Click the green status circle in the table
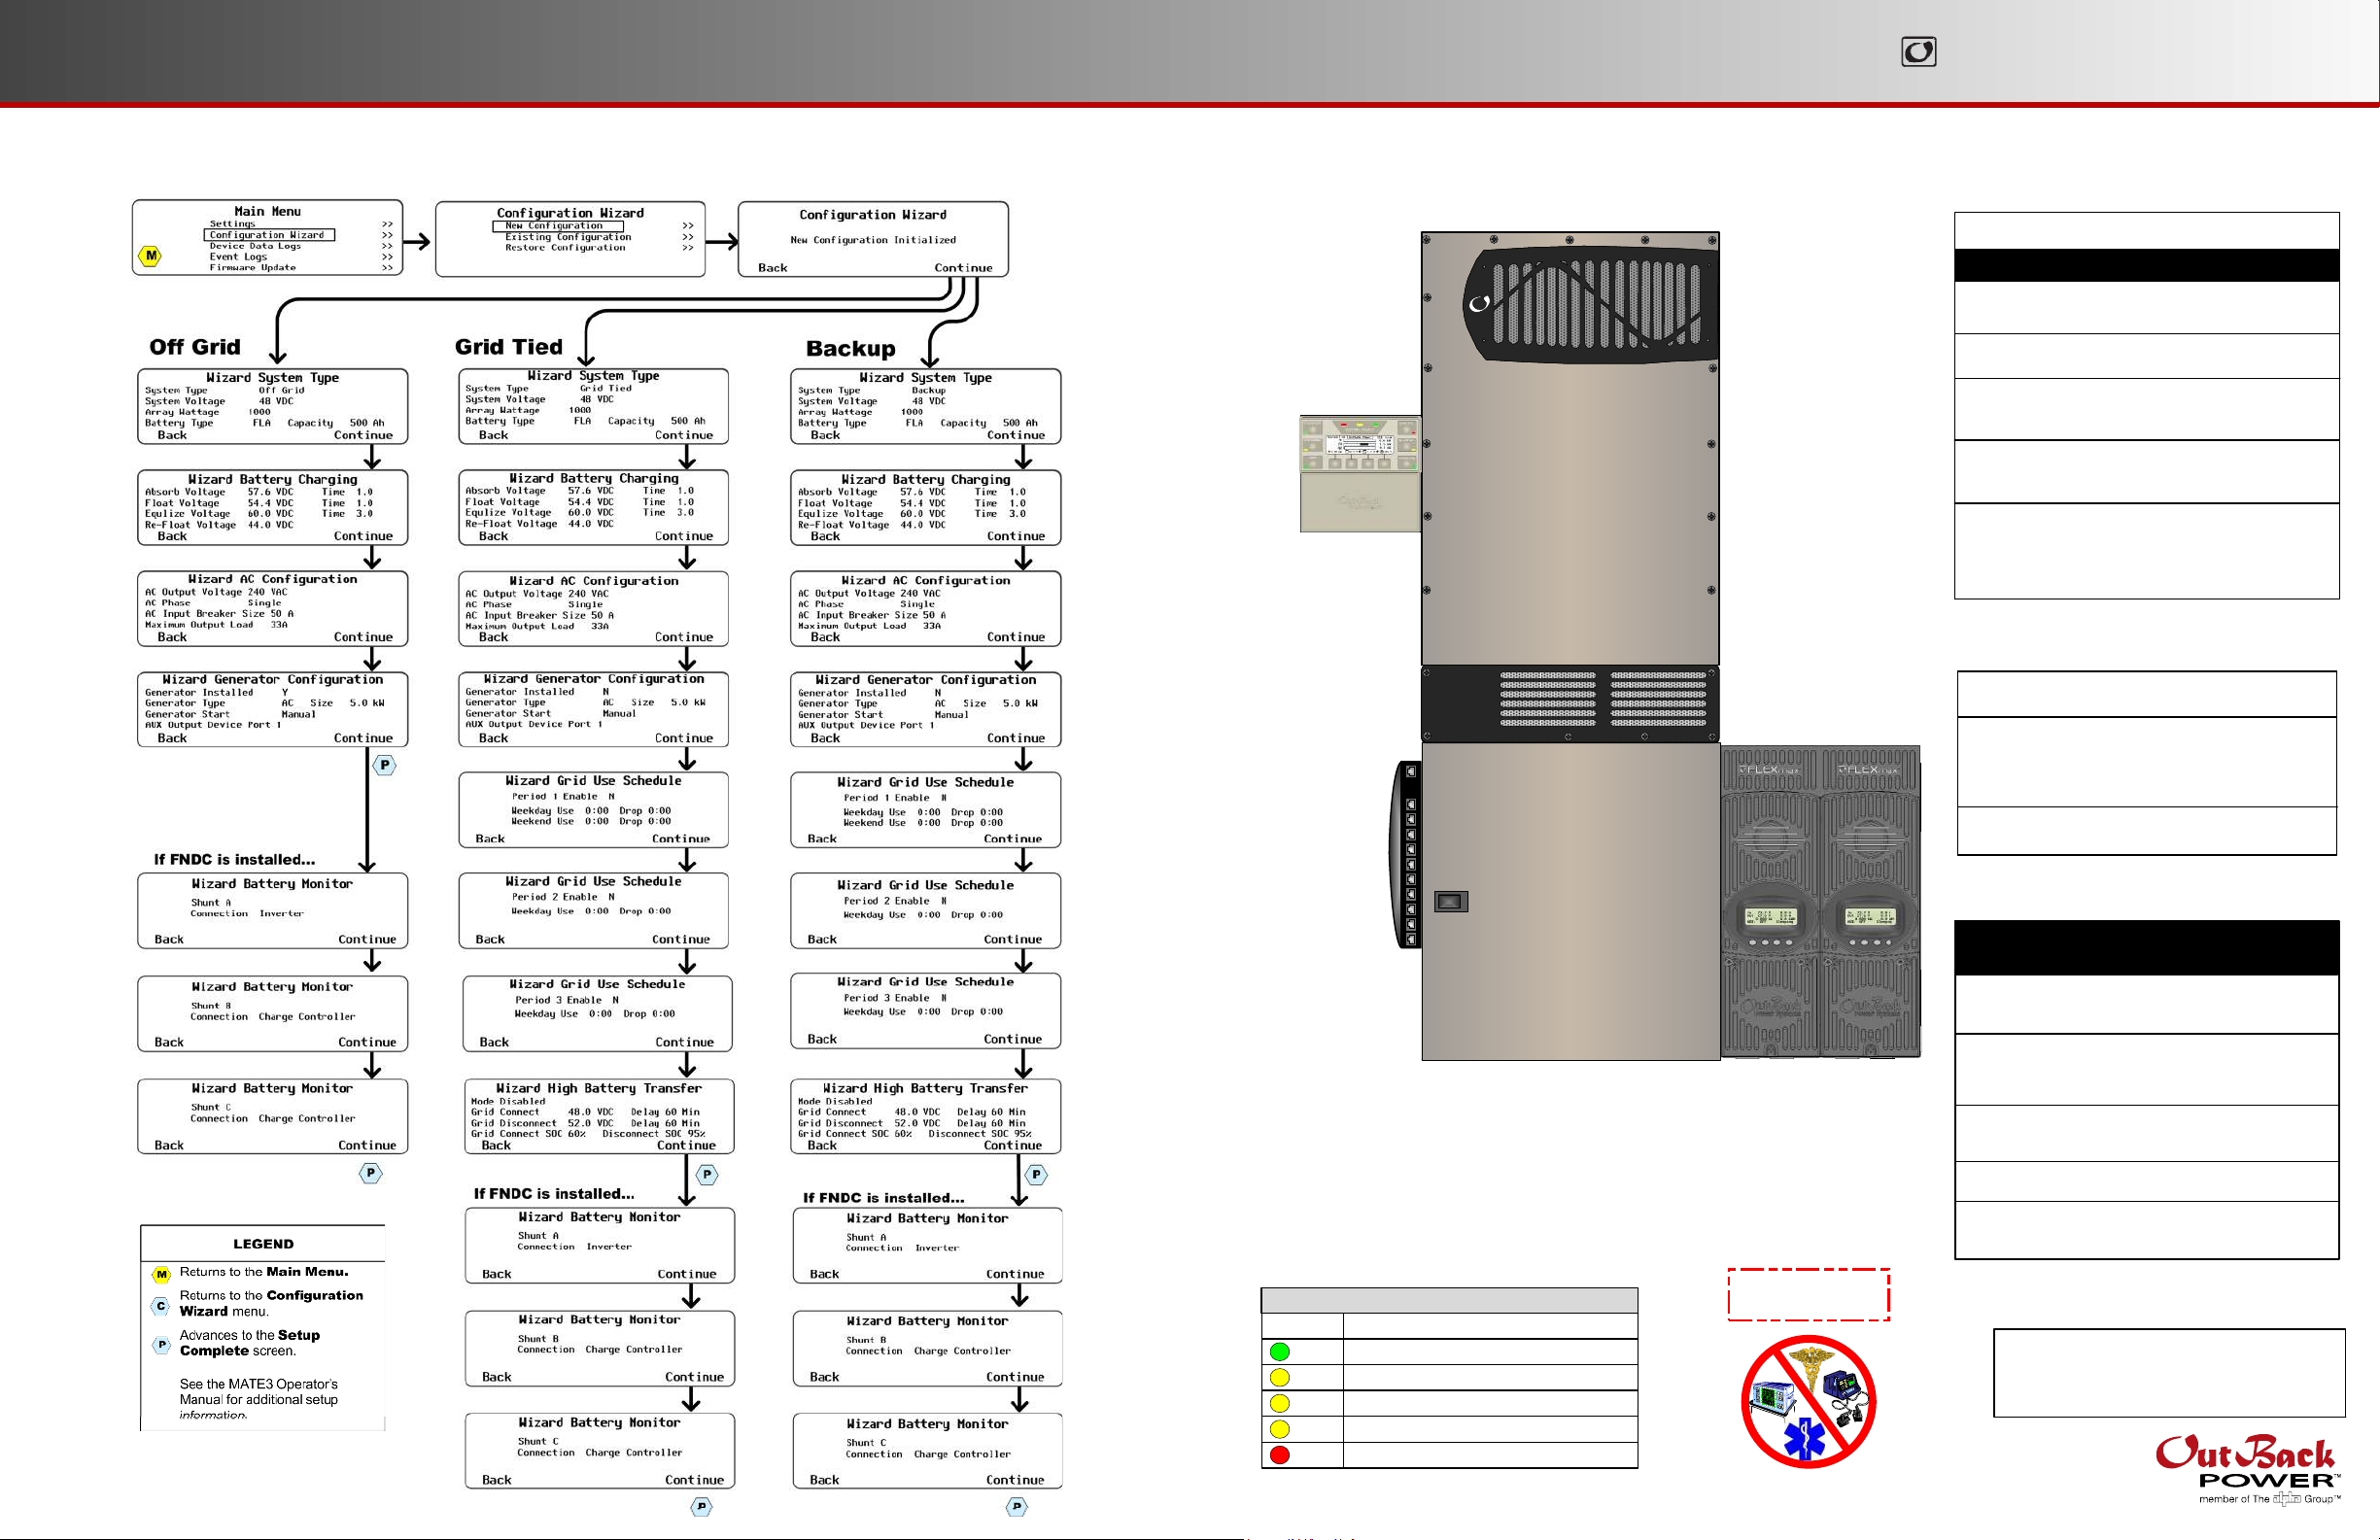 1279,1352
